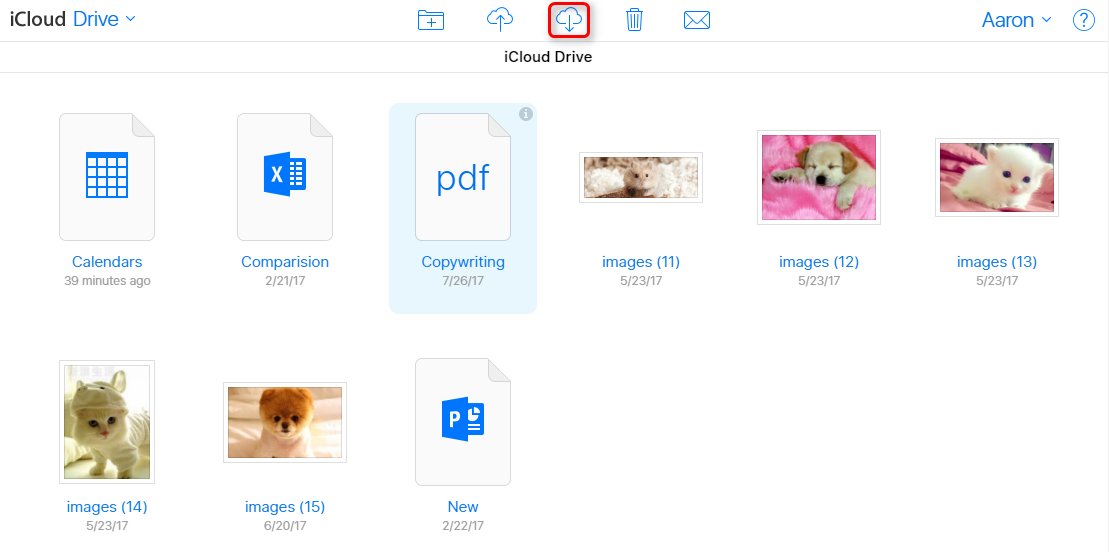Select the Calendars spreadsheet file icon
This screenshot has height=552, width=1109.
coord(107,177)
